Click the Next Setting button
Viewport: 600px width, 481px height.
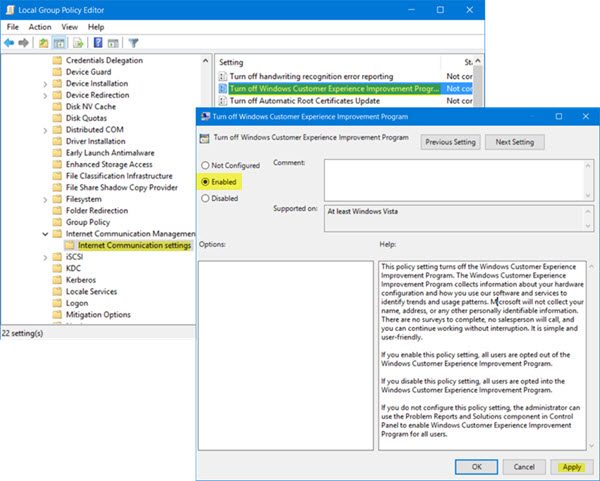(515, 142)
